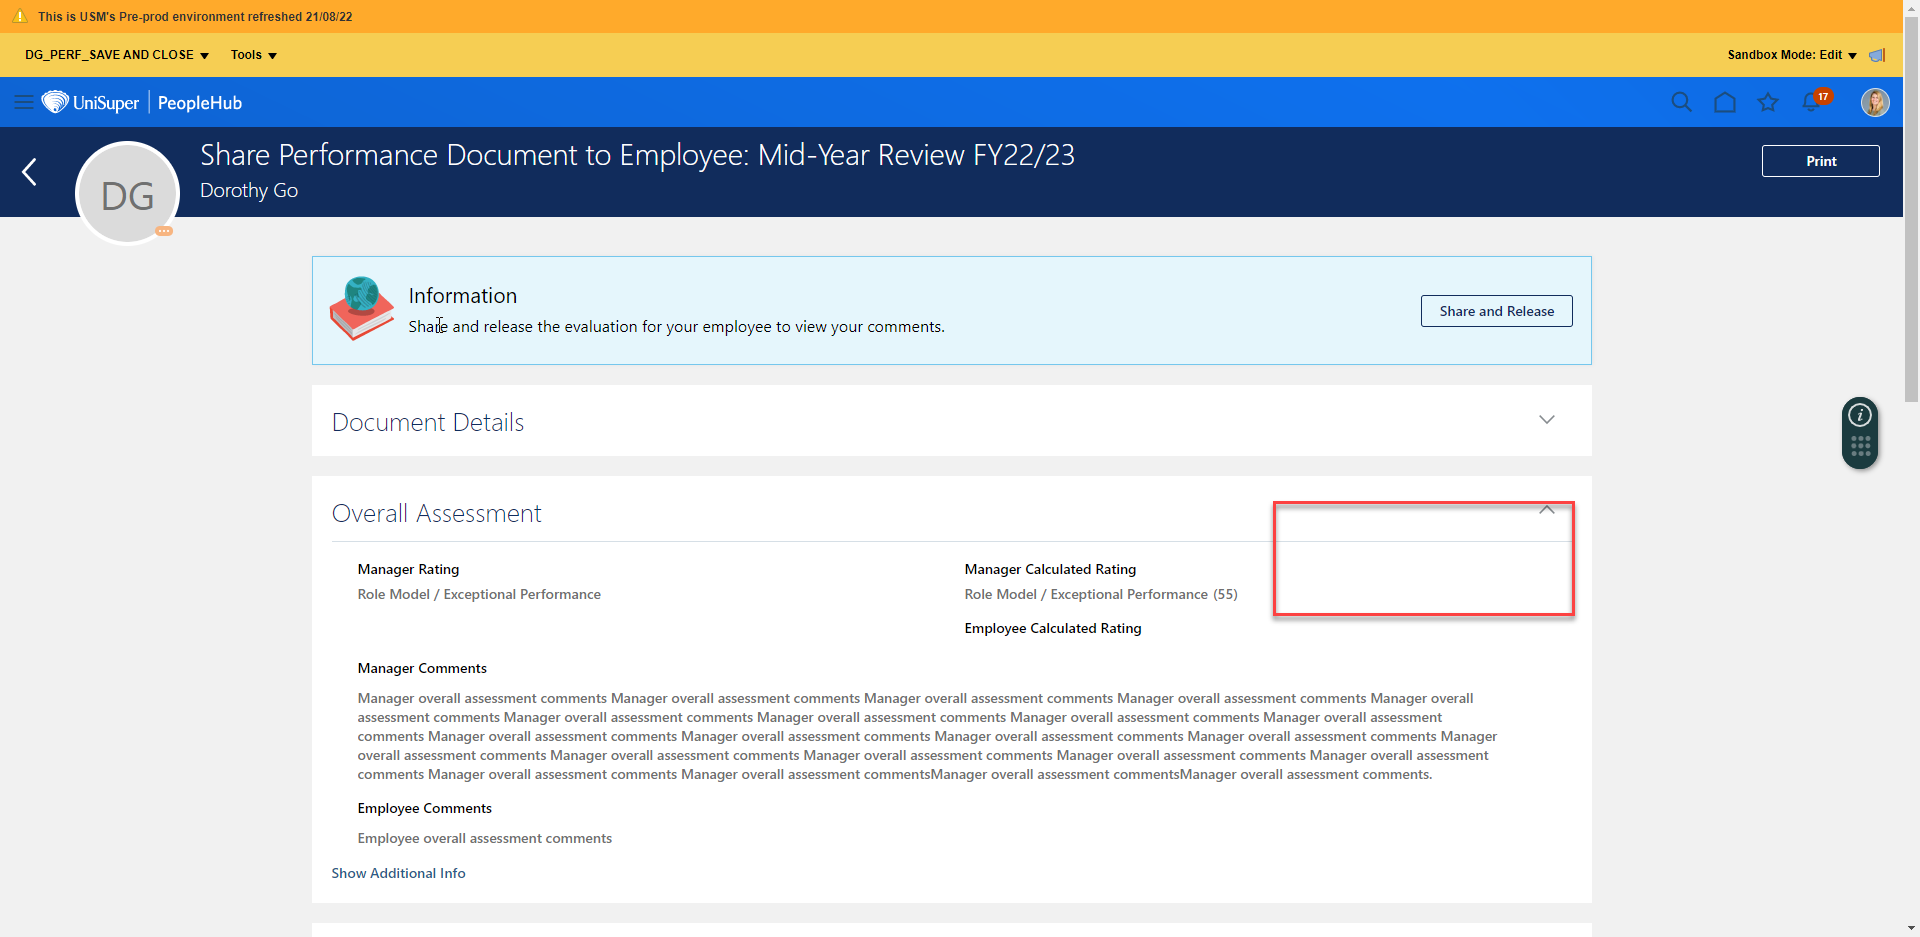Open favorites via the star icon
Viewport: 1920px width, 937px height.
1768,102
